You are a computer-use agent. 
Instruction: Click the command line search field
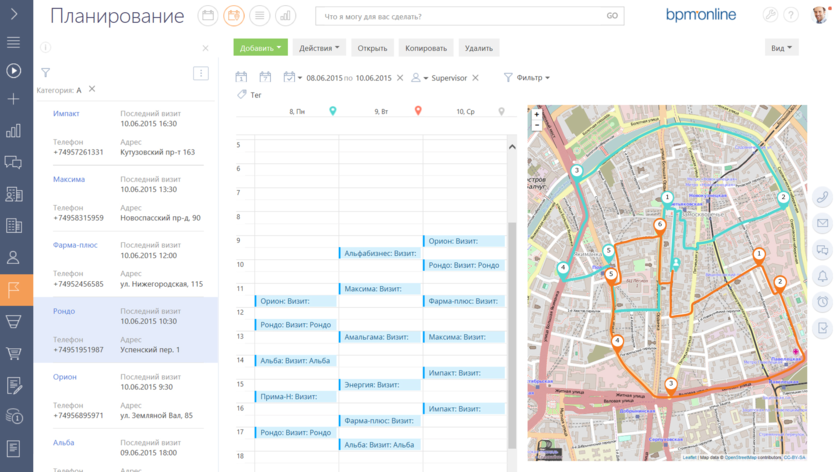tap(460, 16)
